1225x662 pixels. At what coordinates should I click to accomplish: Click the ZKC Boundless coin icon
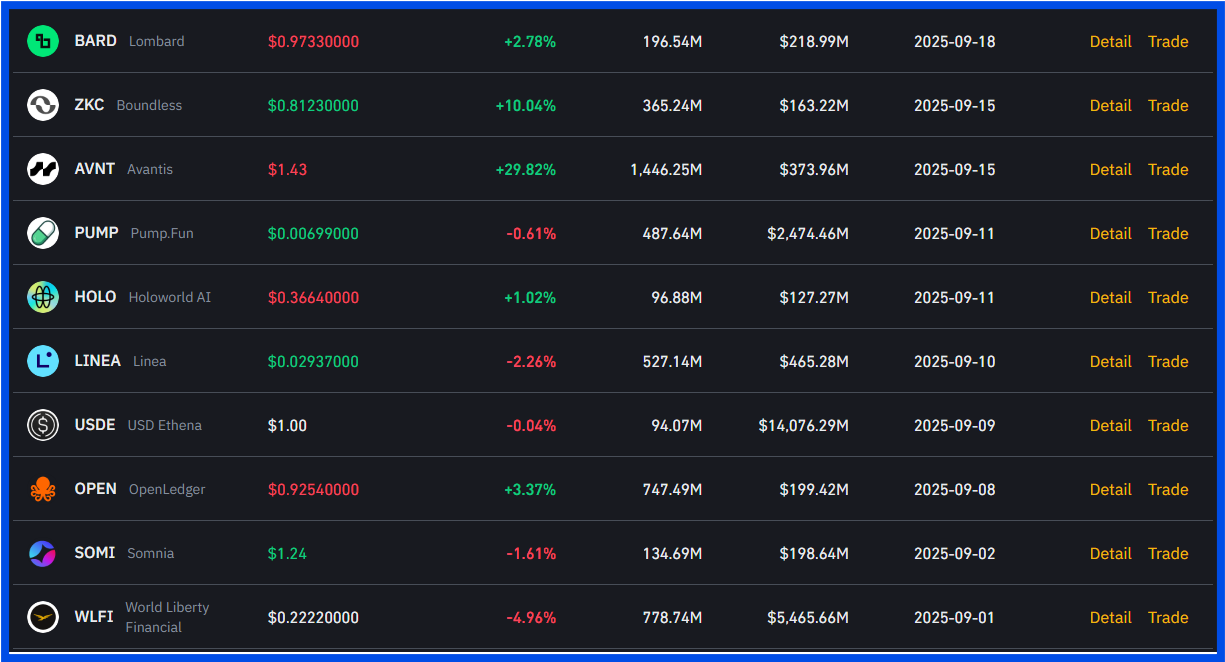pos(43,105)
